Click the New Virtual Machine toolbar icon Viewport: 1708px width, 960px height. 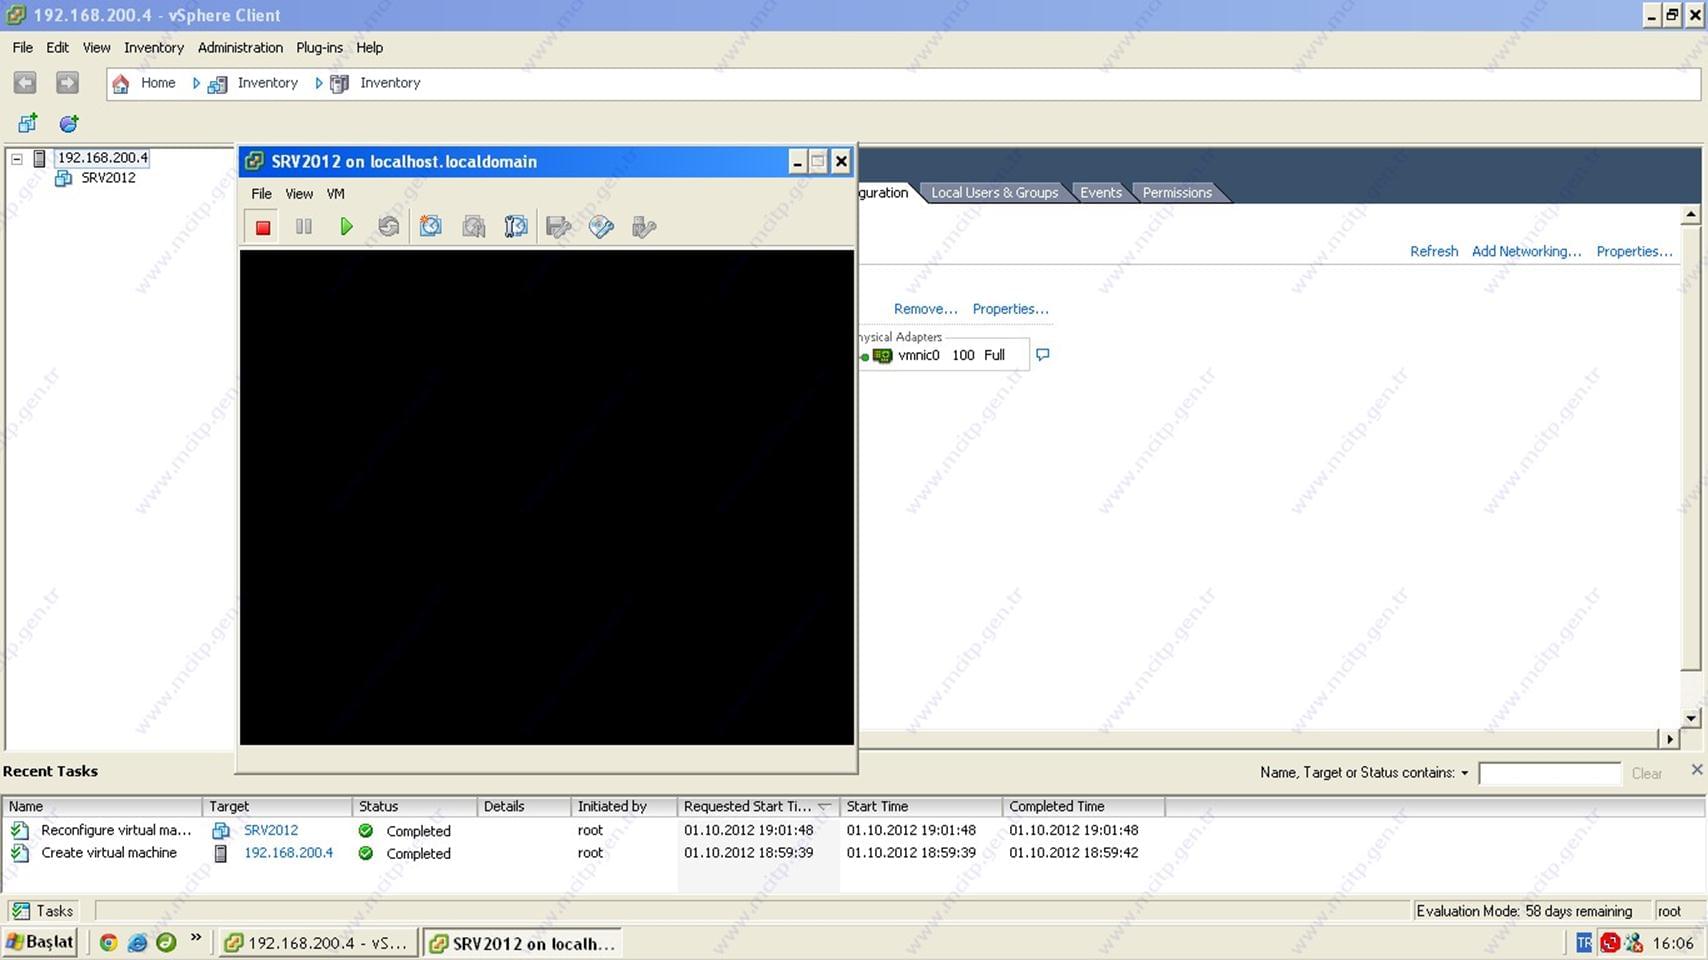28,123
